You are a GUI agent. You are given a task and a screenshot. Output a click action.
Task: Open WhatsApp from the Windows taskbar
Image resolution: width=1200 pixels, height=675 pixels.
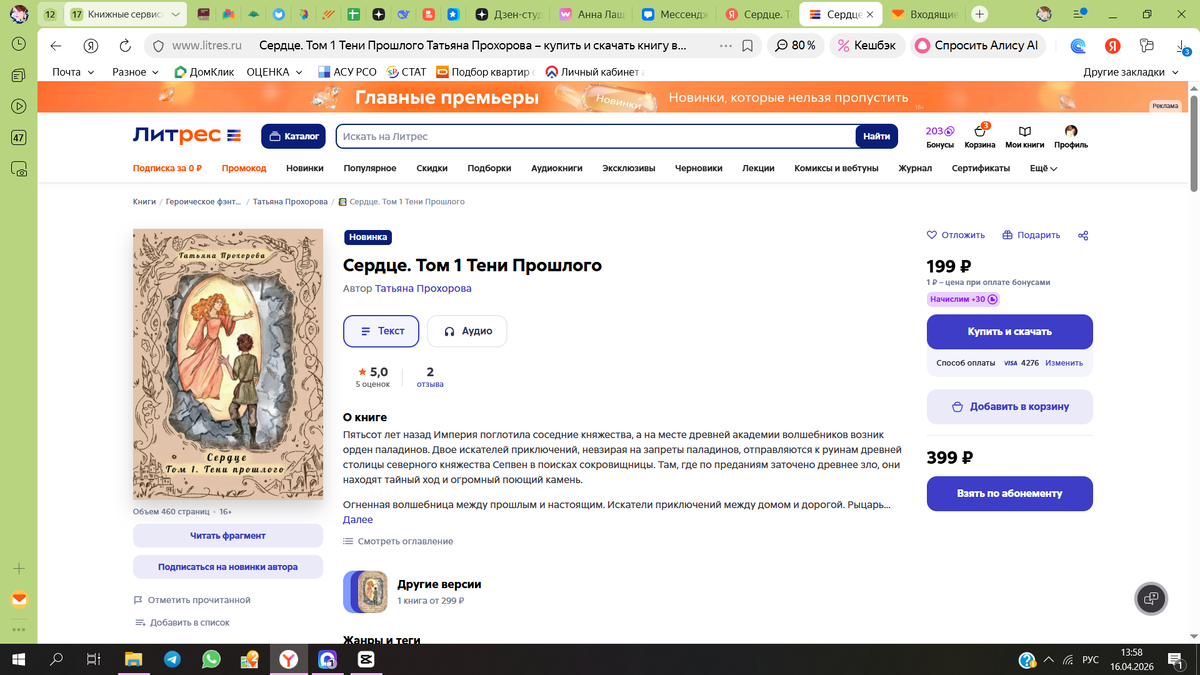click(211, 660)
